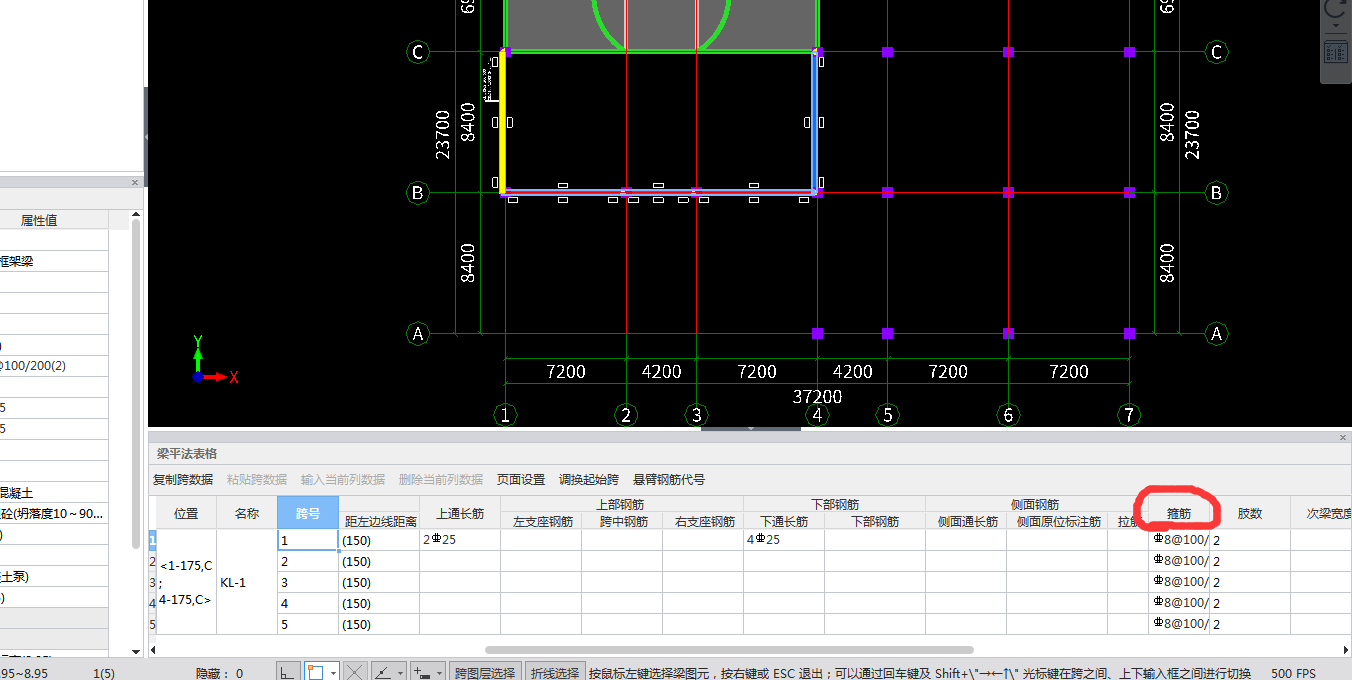Select the 位置 column header
1352x680 pixels.
click(186, 512)
